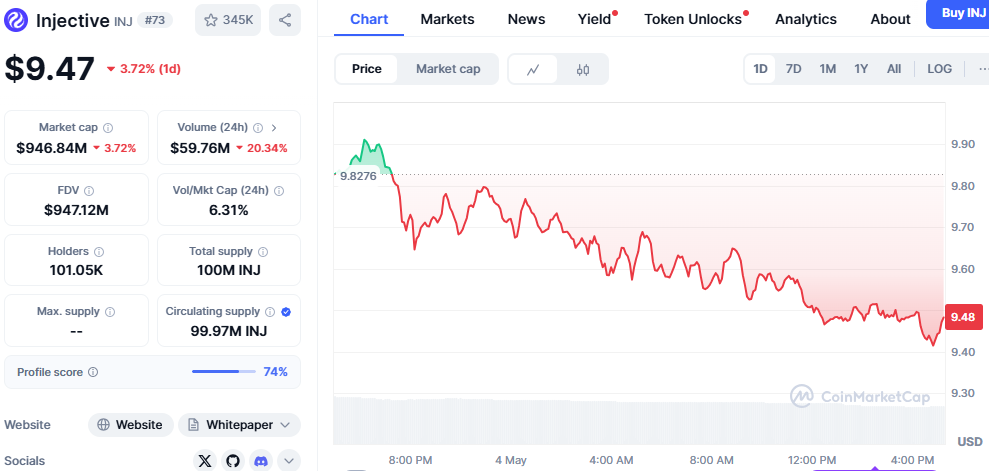The height and width of the screenshot is (471, 989).
Task: Open the Discord social icon
Action: tap(261, 461)
